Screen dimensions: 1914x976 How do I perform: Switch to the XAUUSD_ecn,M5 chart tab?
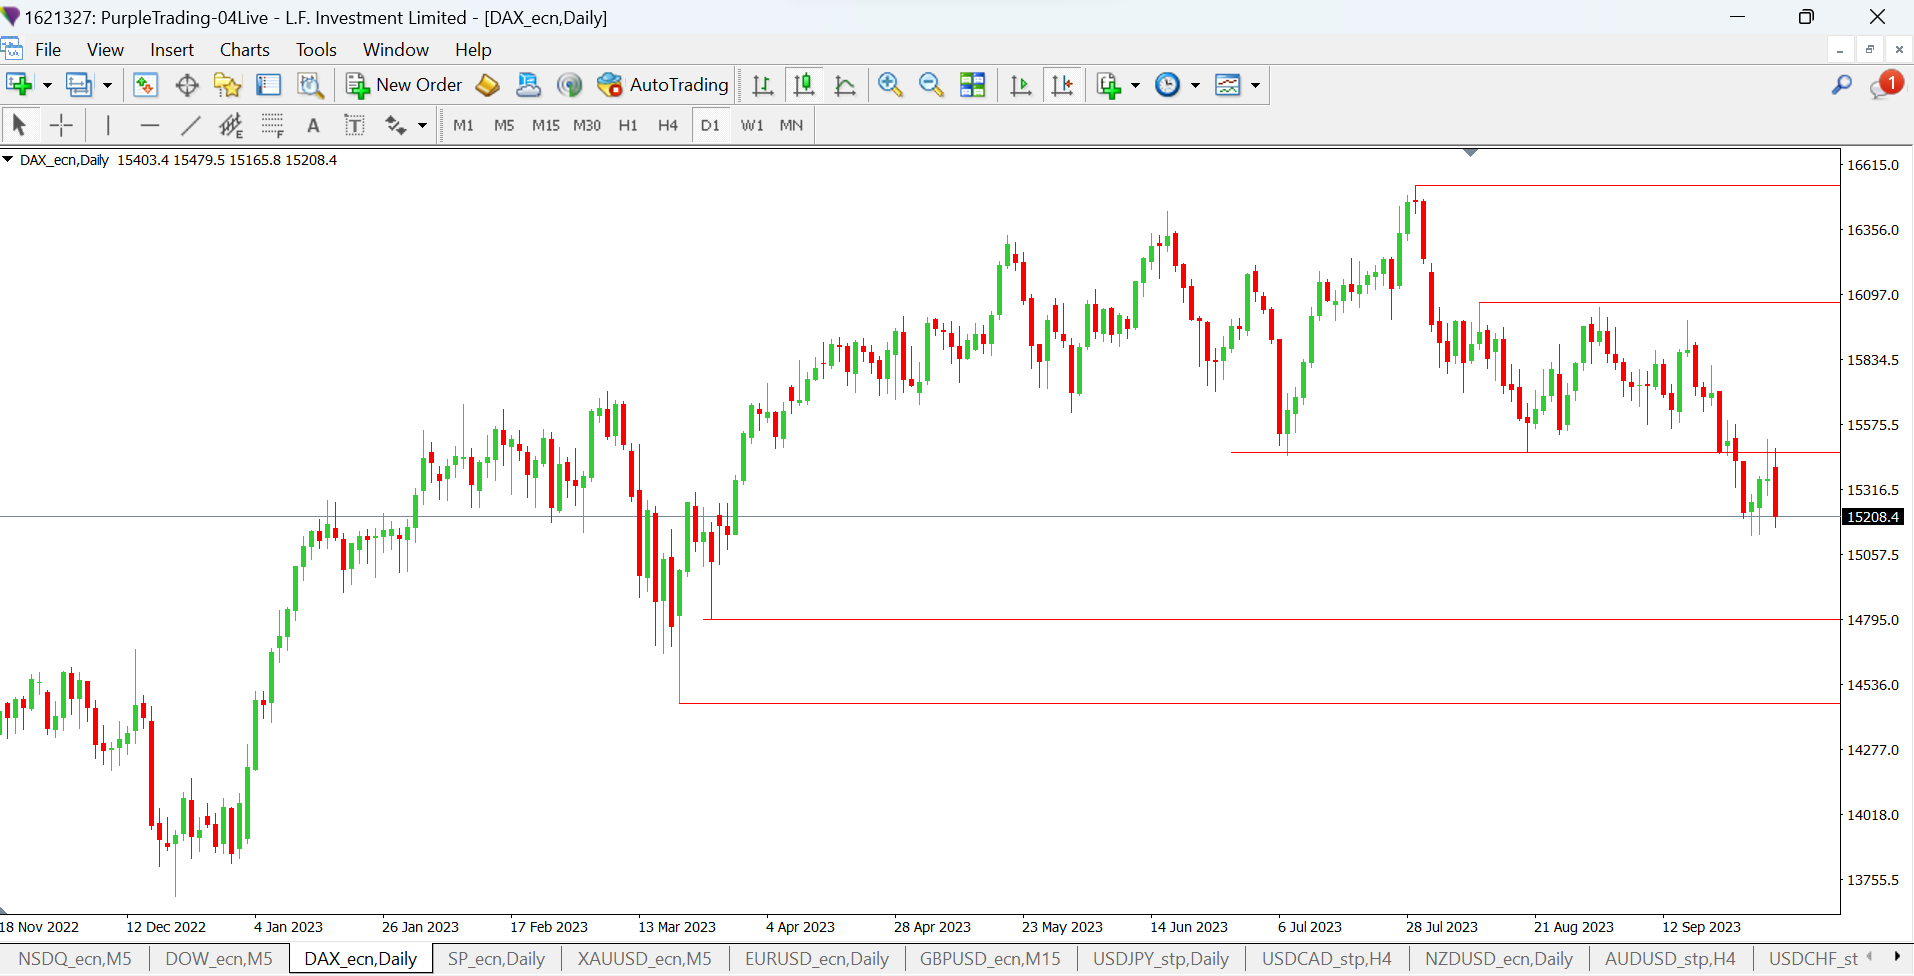[645, 959]
